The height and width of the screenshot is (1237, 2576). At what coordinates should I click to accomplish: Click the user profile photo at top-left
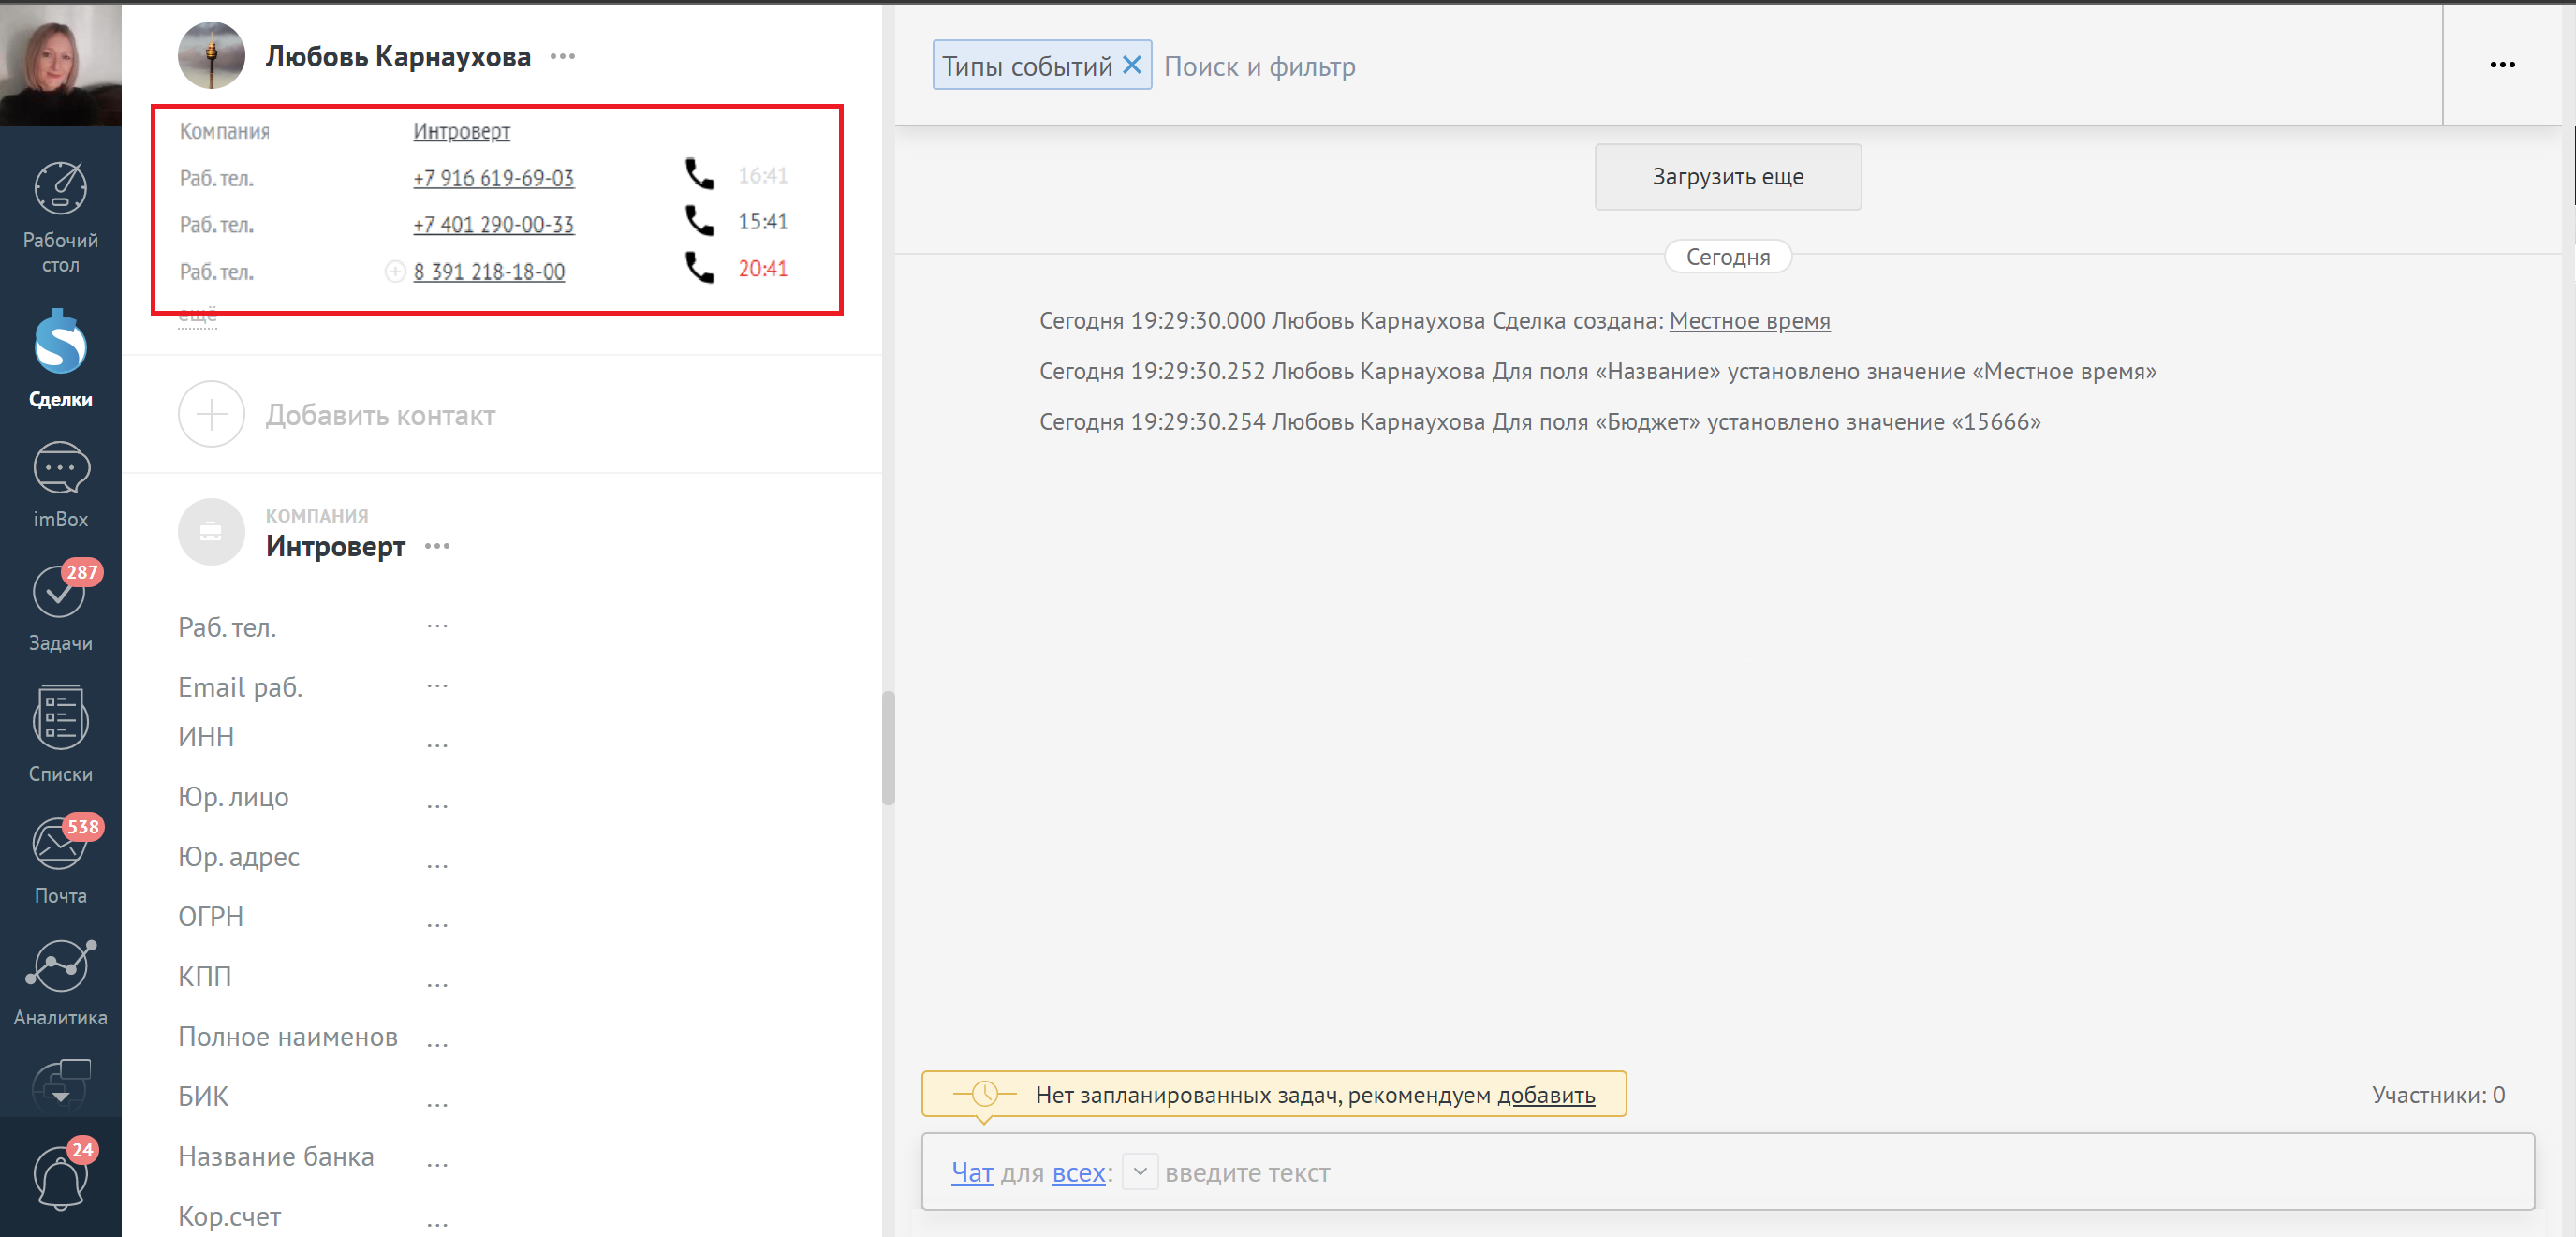pyautogui.click(x=60, y=63)
